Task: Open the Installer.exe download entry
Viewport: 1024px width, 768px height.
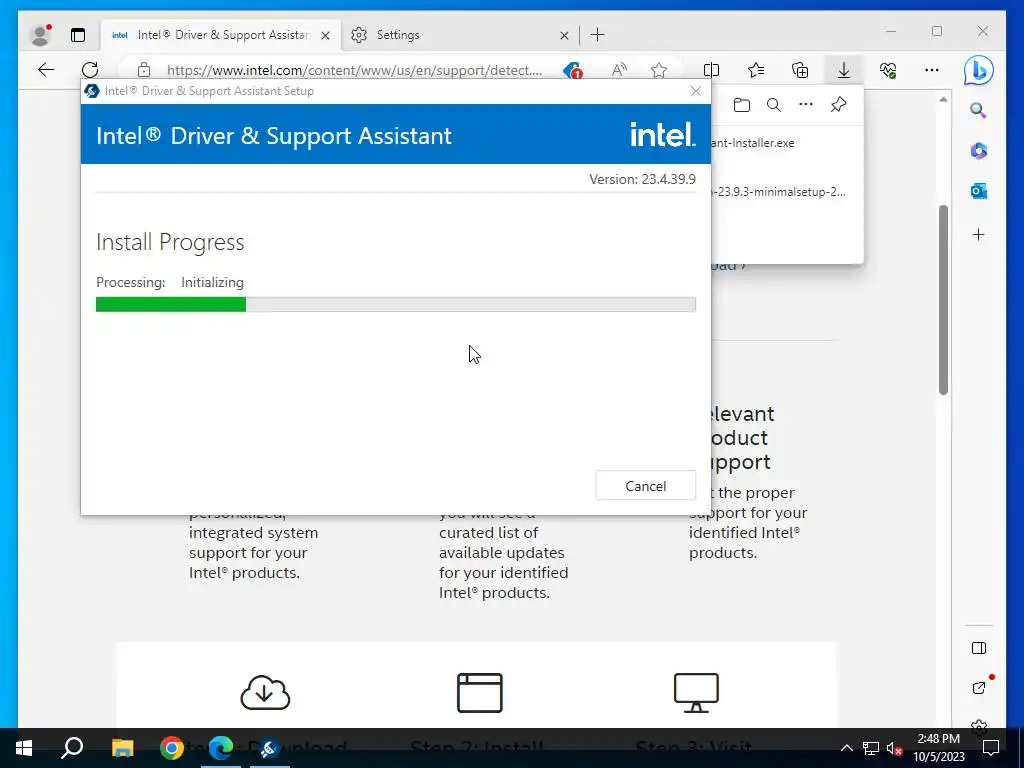Action: [787, 143]
